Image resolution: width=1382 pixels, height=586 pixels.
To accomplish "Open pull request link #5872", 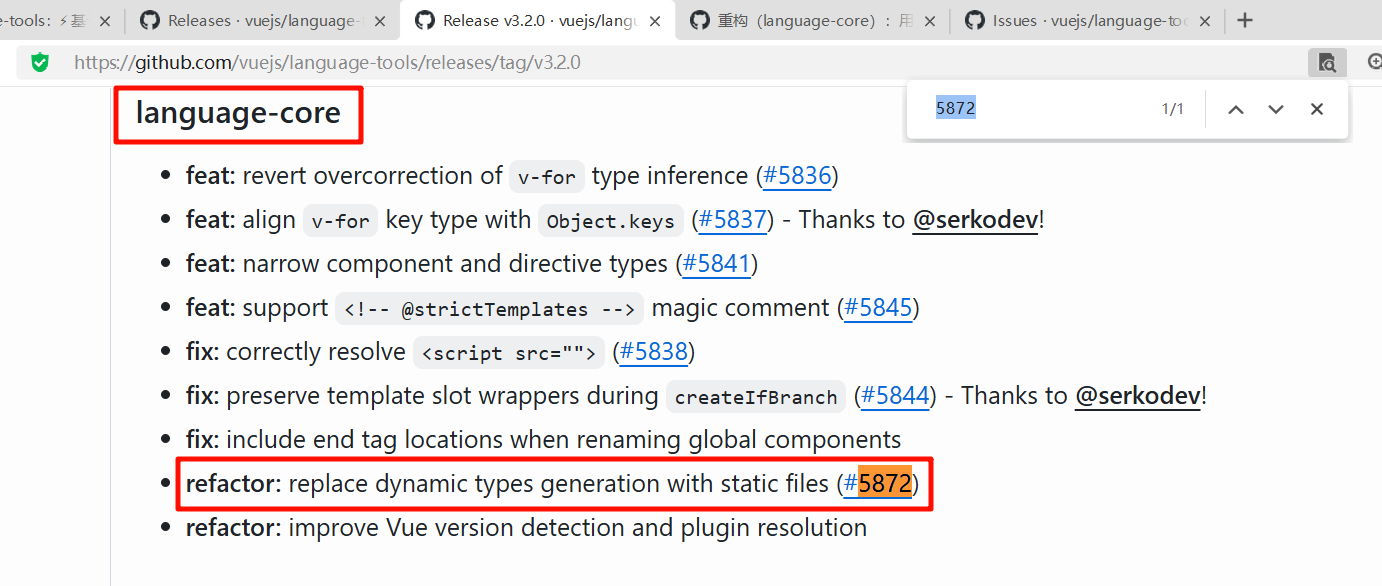I will (878, 484).
